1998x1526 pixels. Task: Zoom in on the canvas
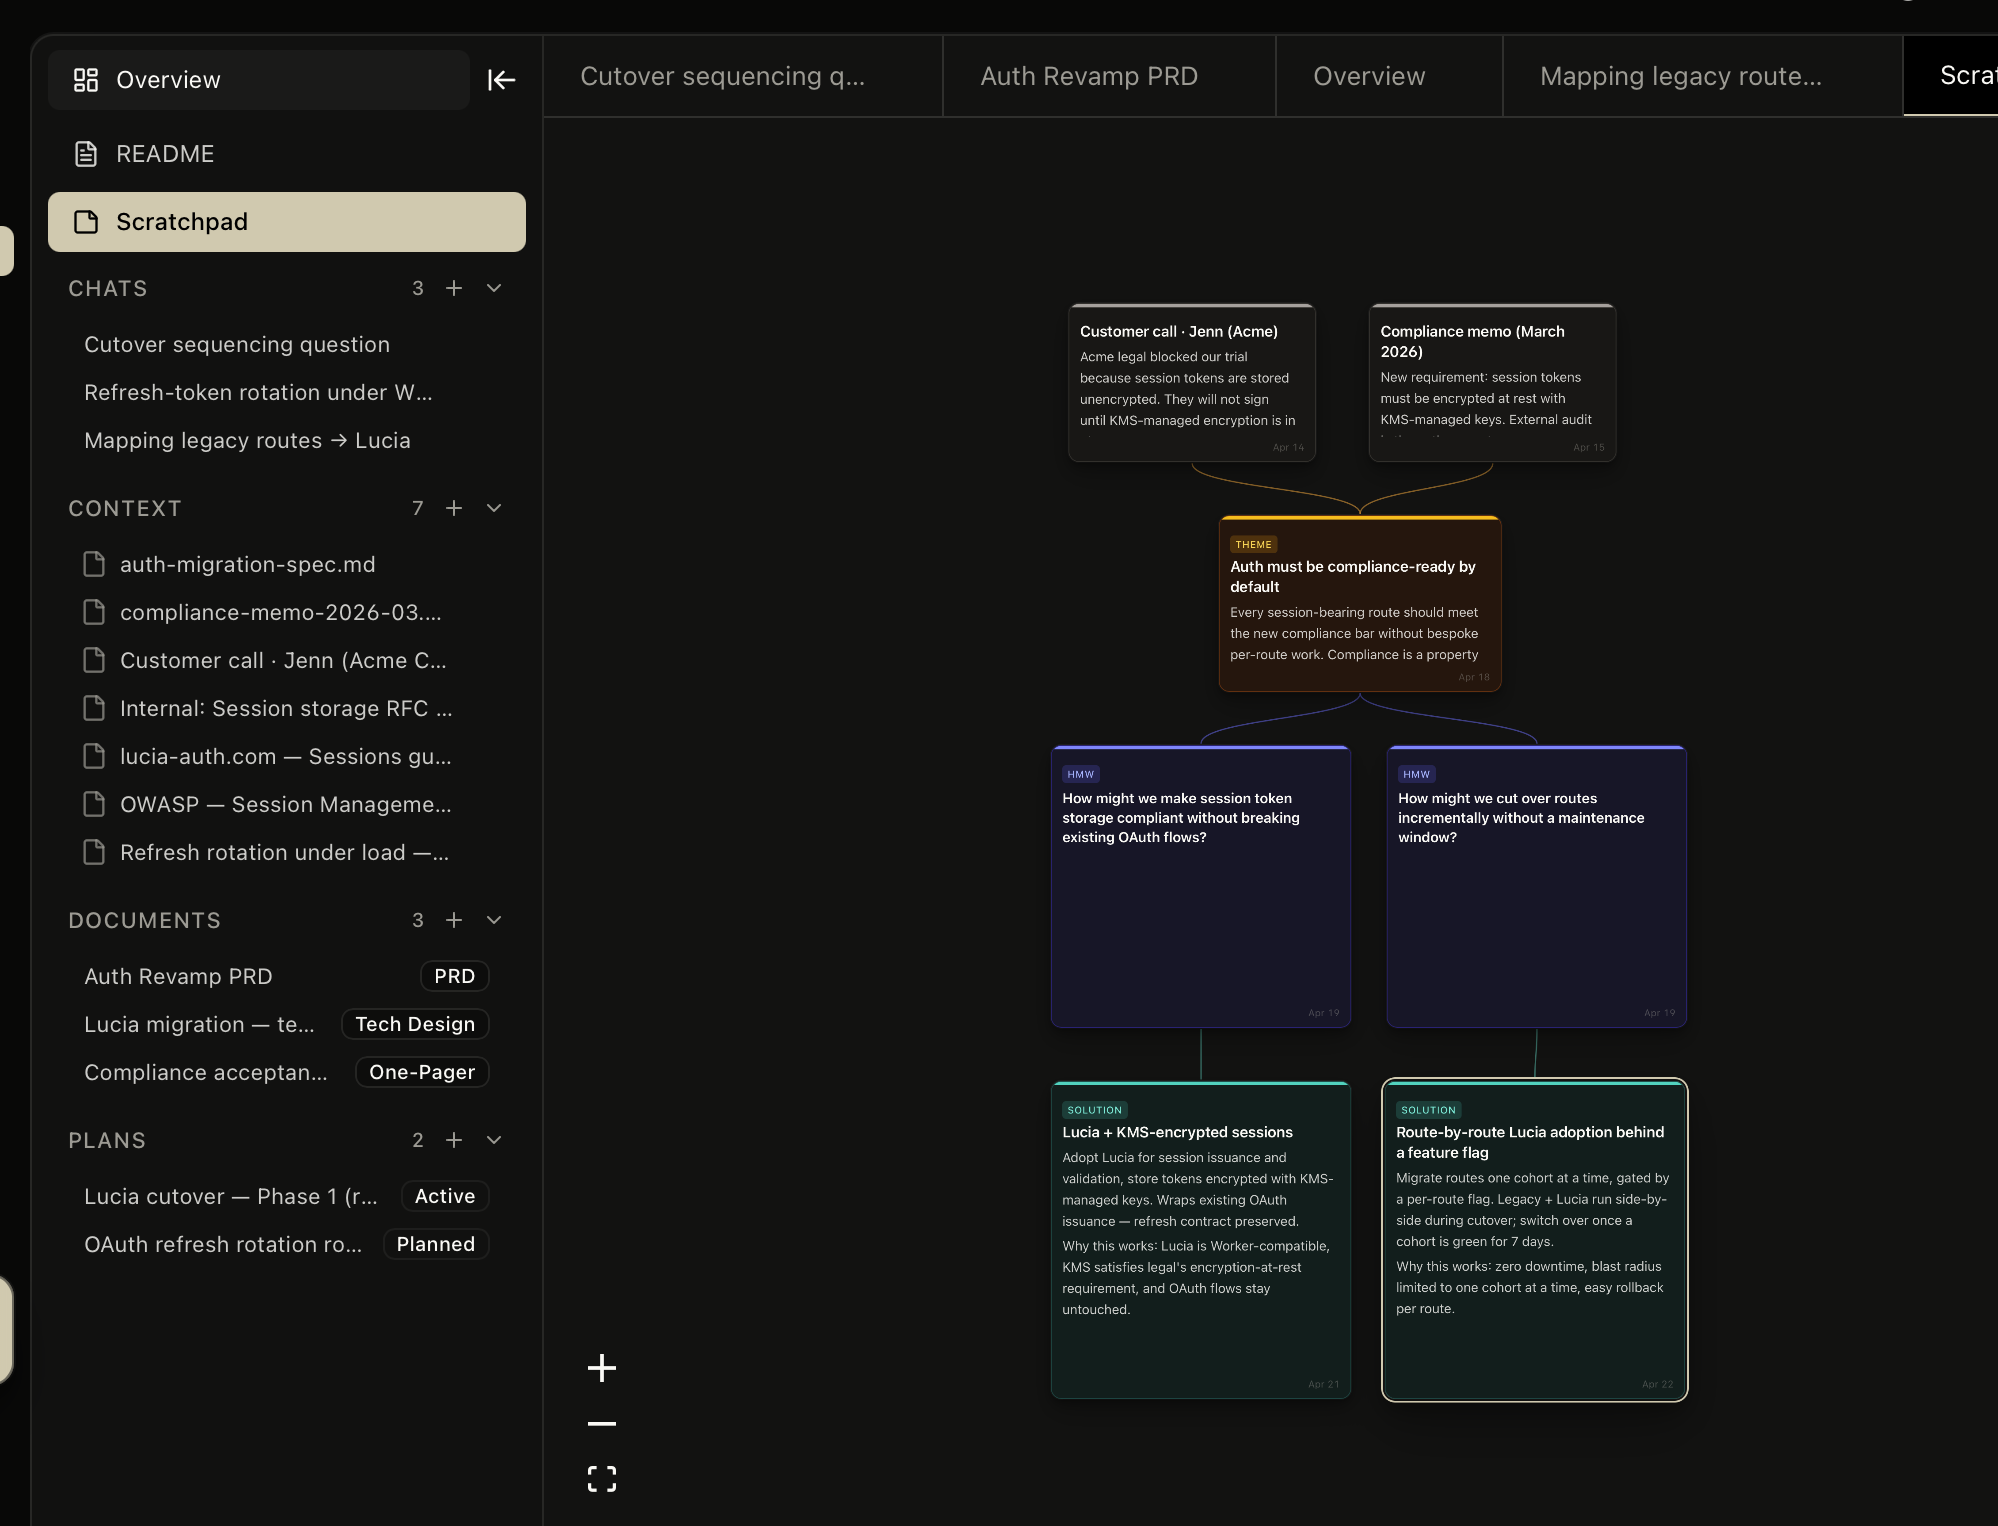(x=601, y=1369)
